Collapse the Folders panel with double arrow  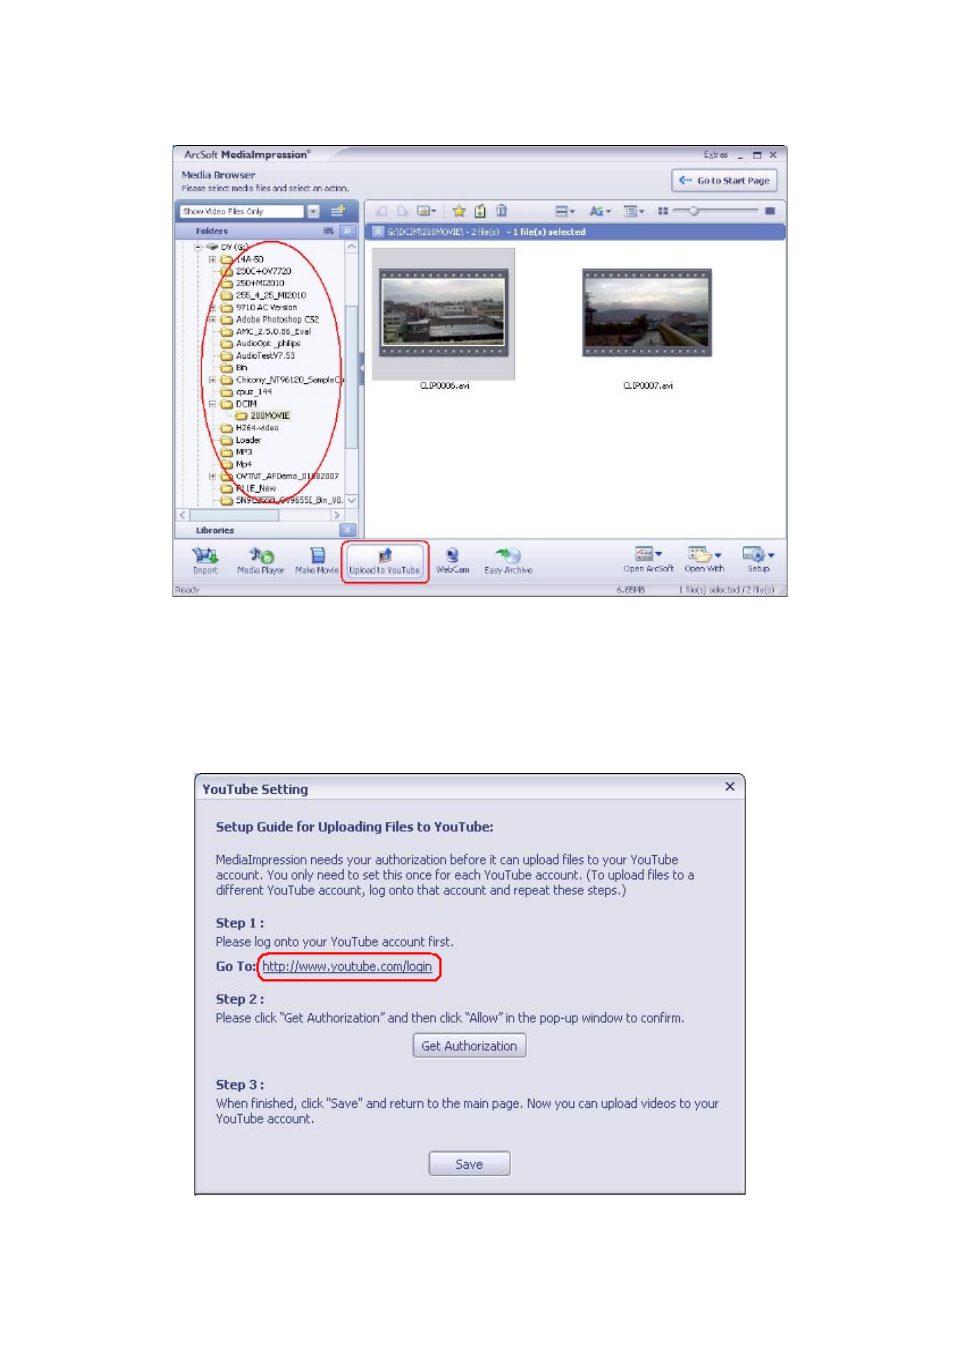pos(348,231)
